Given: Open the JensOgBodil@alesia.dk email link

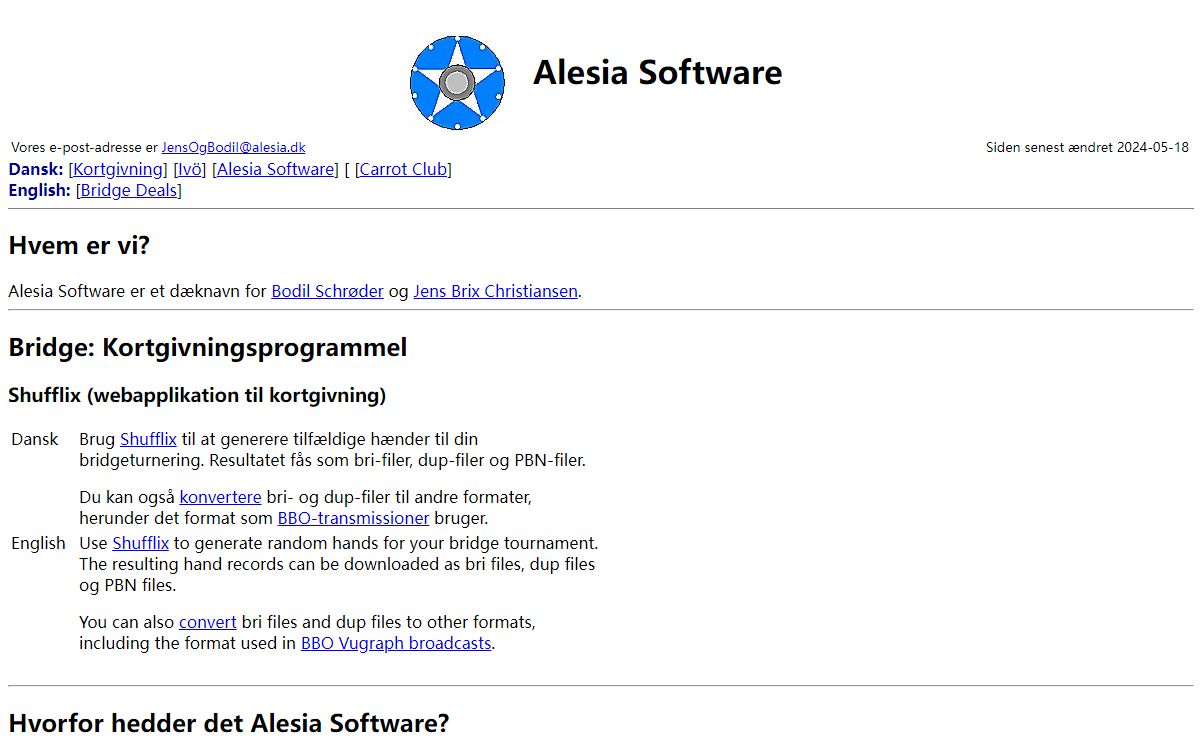Looking at the screenshot, I should 233,147.
